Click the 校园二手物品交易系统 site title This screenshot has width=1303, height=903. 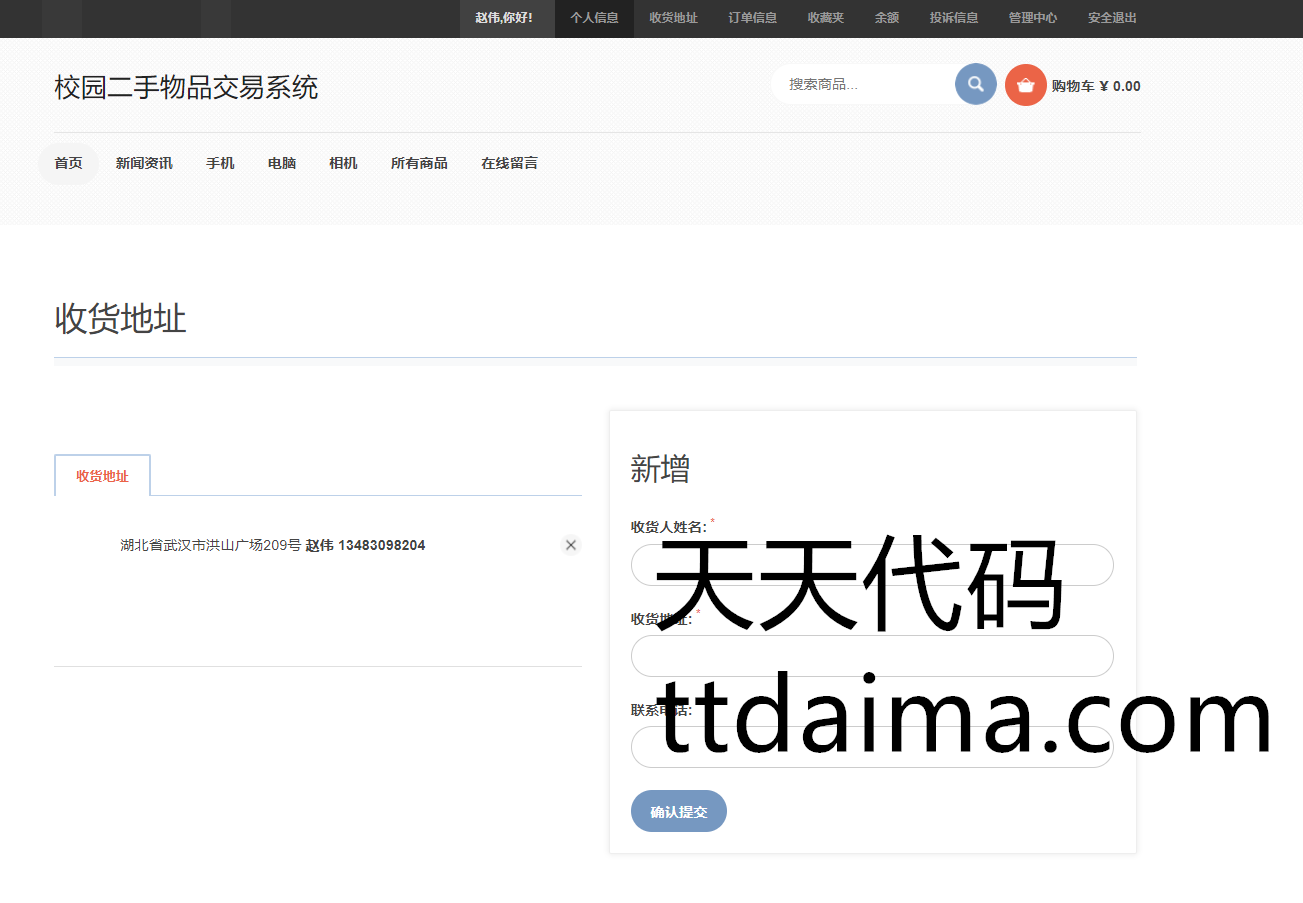tap(186, 88)
